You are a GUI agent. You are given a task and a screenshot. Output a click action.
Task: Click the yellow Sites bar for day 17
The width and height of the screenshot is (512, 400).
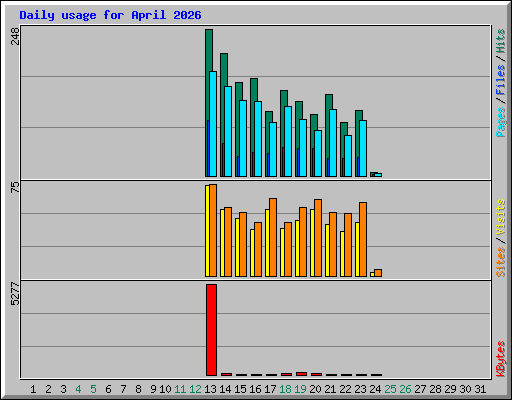267,243
